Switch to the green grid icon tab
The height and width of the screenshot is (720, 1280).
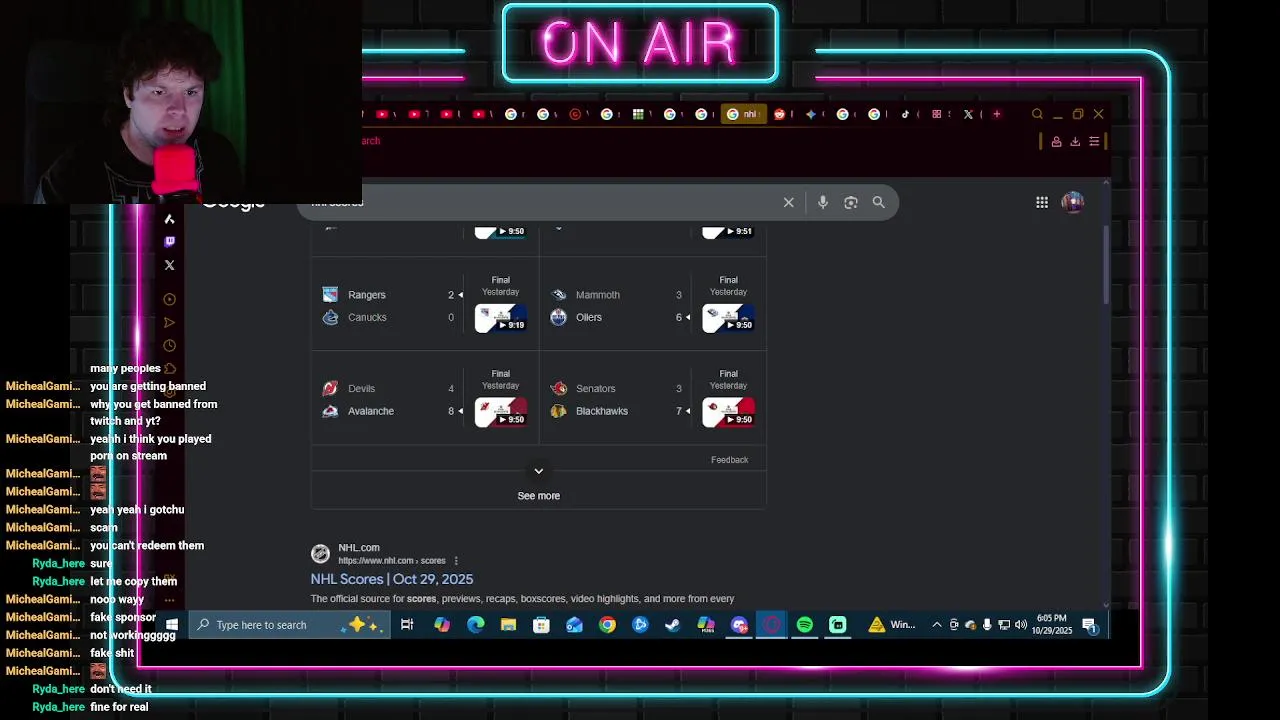638,114
